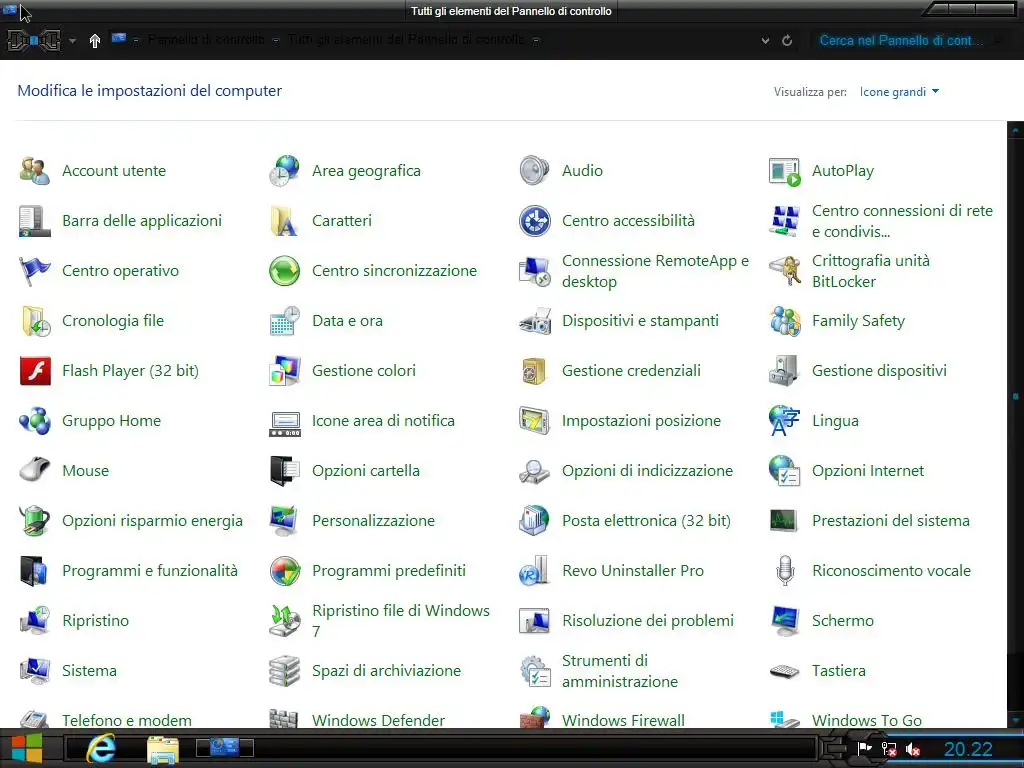Open the Area geografica globe icon

click(x=285, y=171)
